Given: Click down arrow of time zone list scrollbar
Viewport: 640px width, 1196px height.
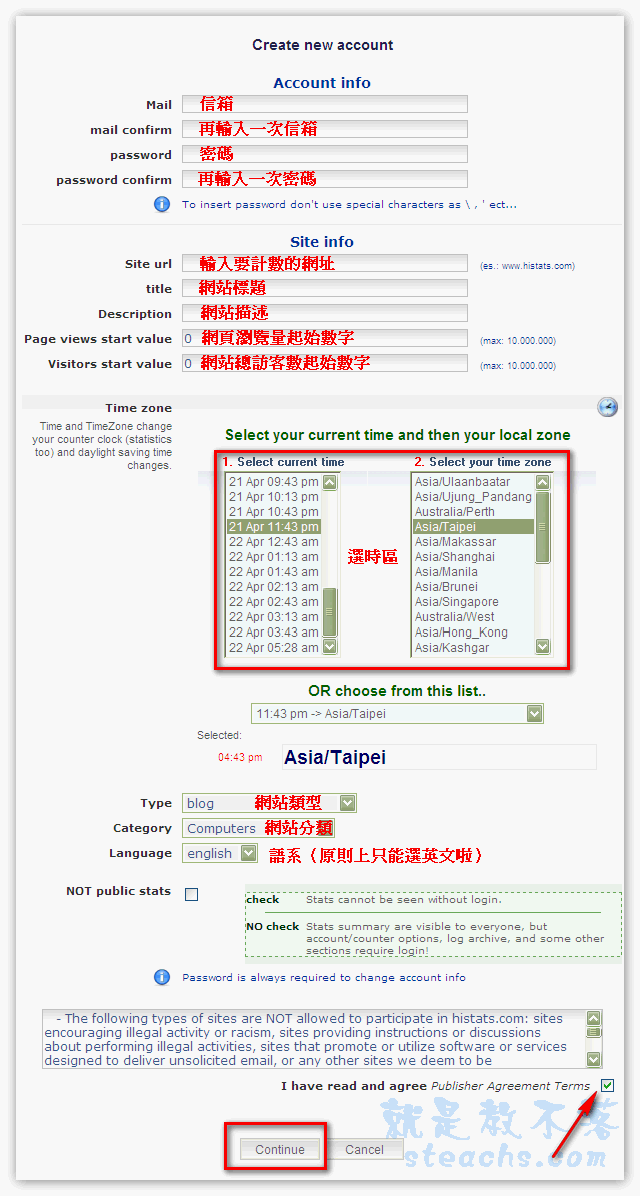Looking at the screenshot, I should point(542,646).
